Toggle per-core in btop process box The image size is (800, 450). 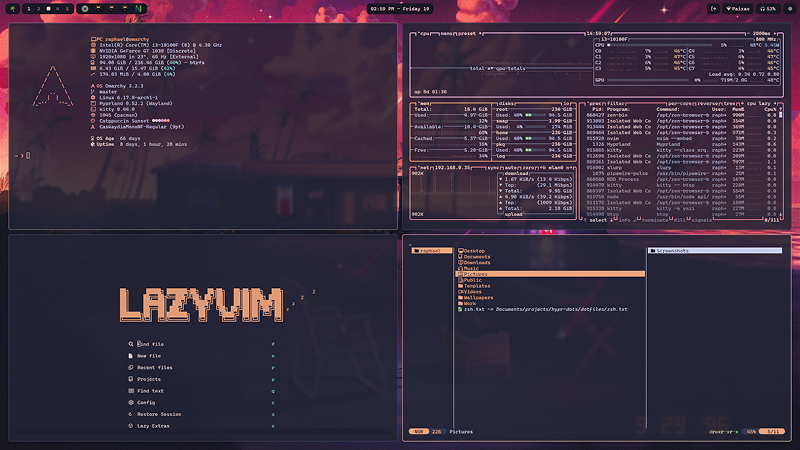[680, 104]
